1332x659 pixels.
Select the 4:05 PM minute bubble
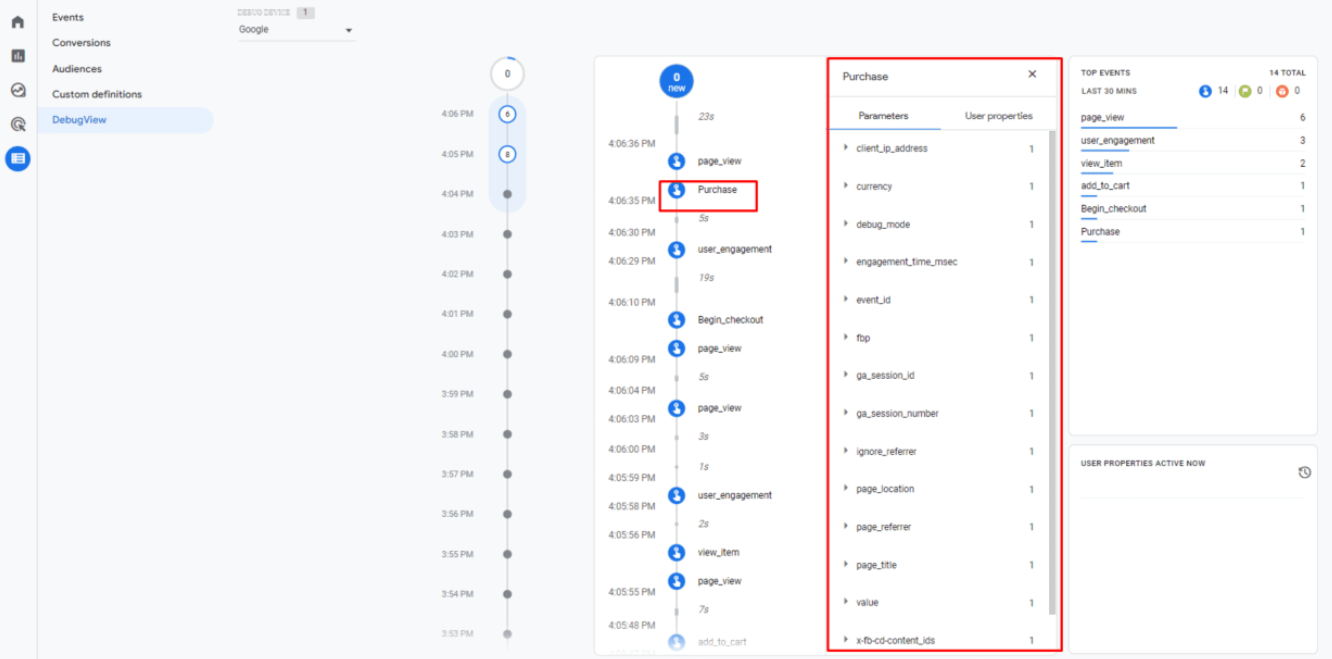[507, 154]
